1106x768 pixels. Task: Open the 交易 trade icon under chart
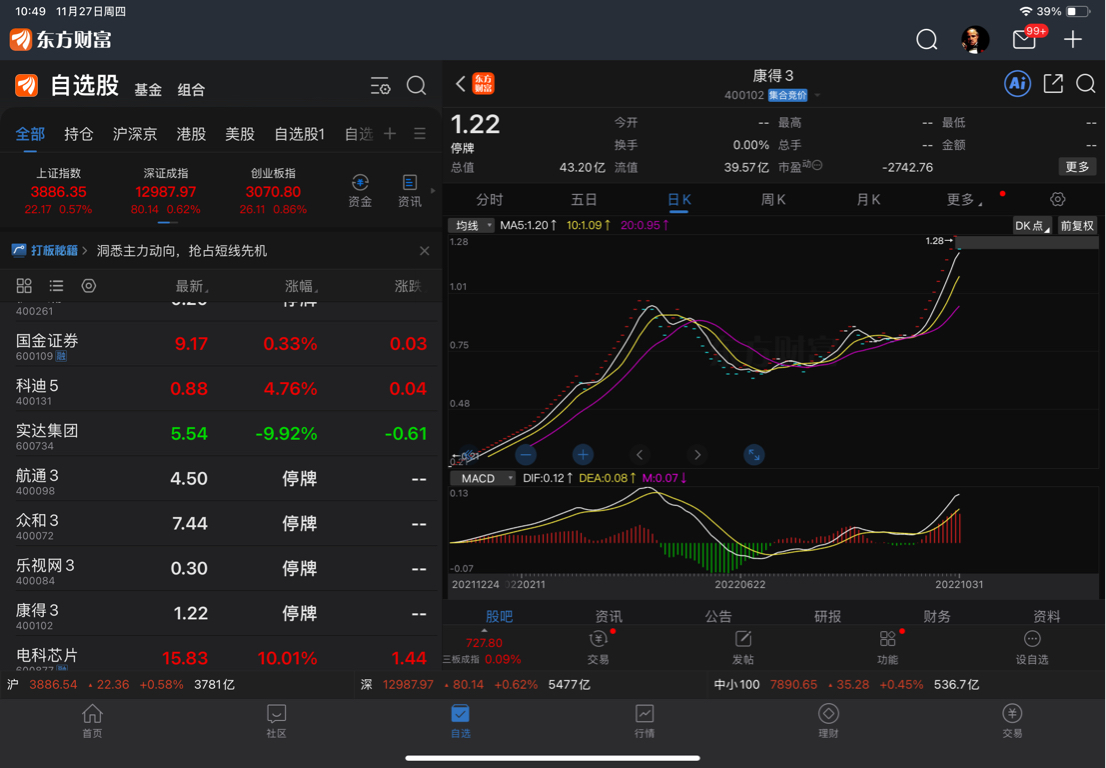[x=598, y=647]
